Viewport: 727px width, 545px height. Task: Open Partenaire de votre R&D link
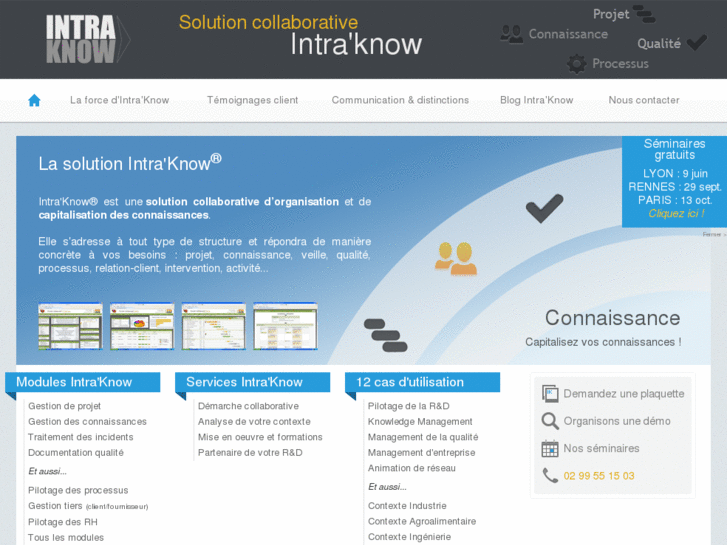coord(250,453)
